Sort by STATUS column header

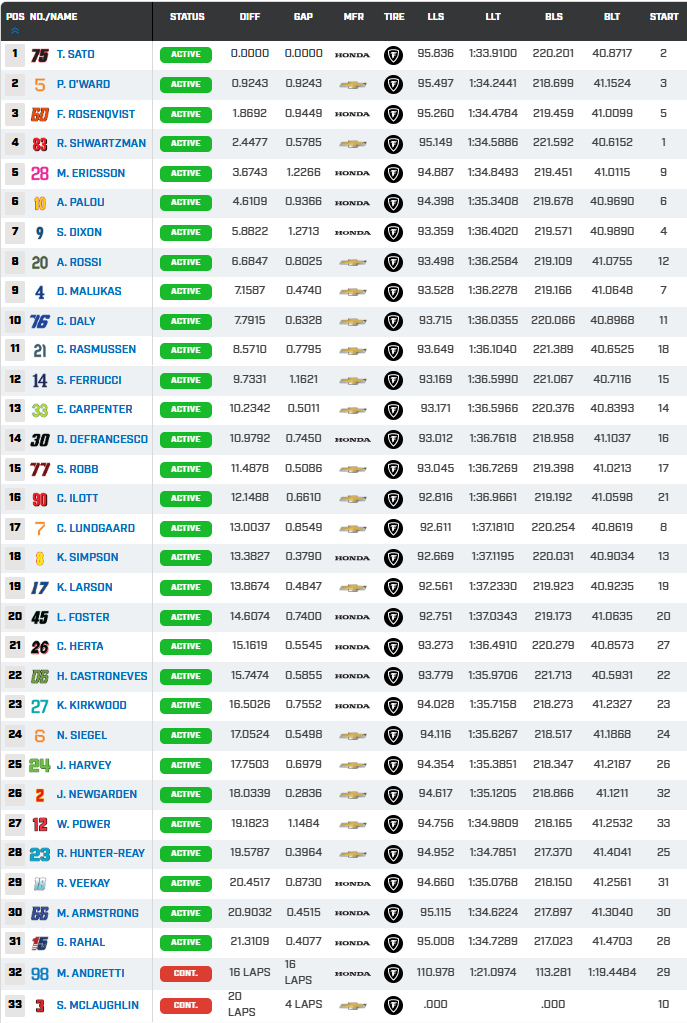pyautogui.click(x=187, y=16)
